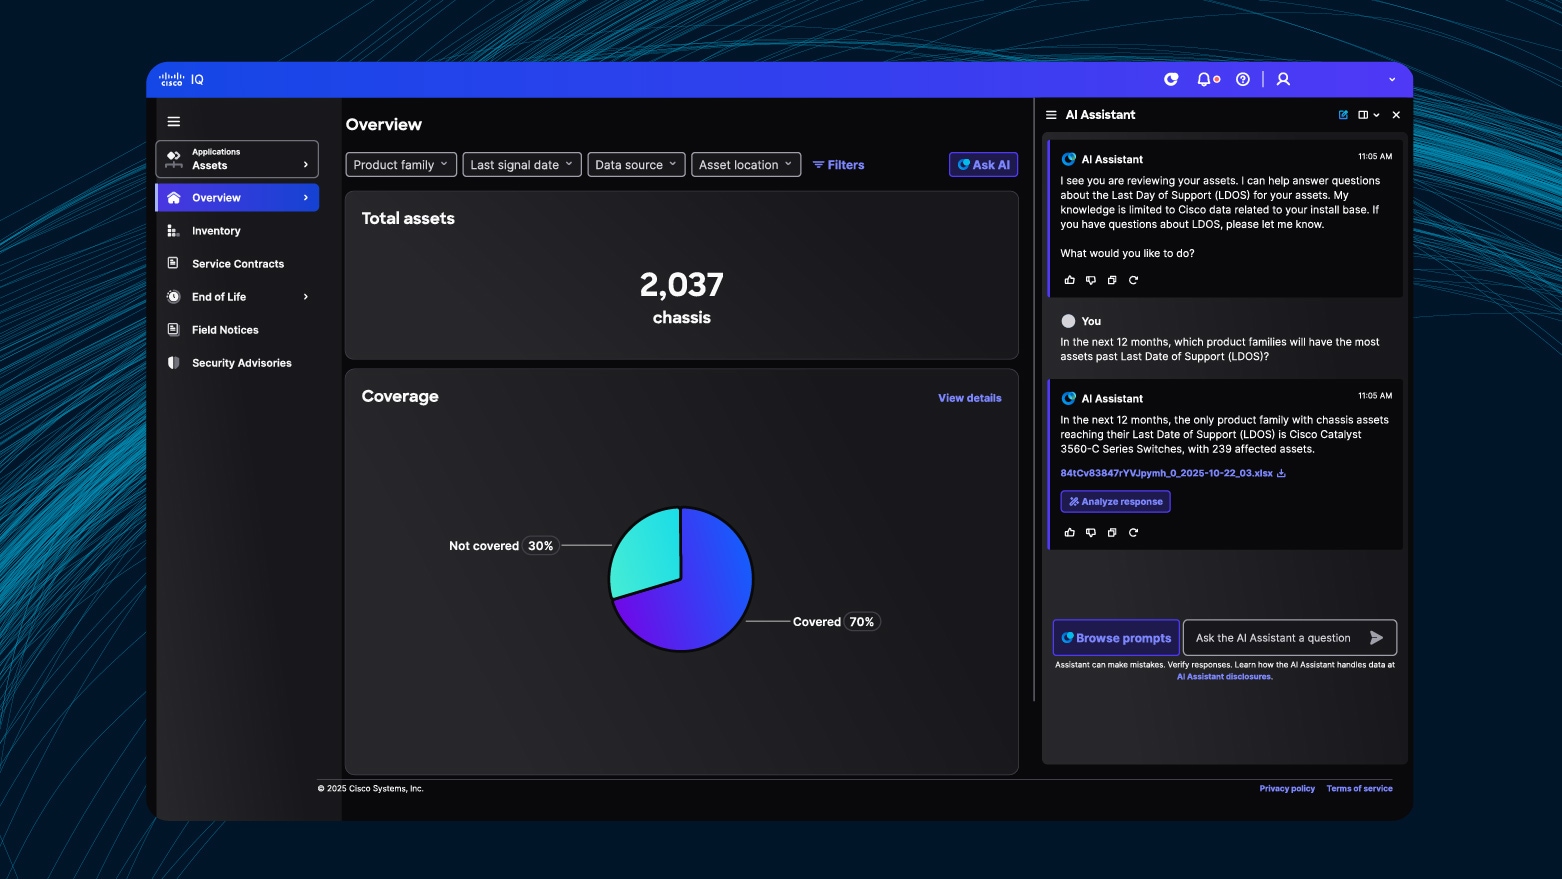
Task: Click the Browse prompts button
Action: click(x=1116, y=638)
